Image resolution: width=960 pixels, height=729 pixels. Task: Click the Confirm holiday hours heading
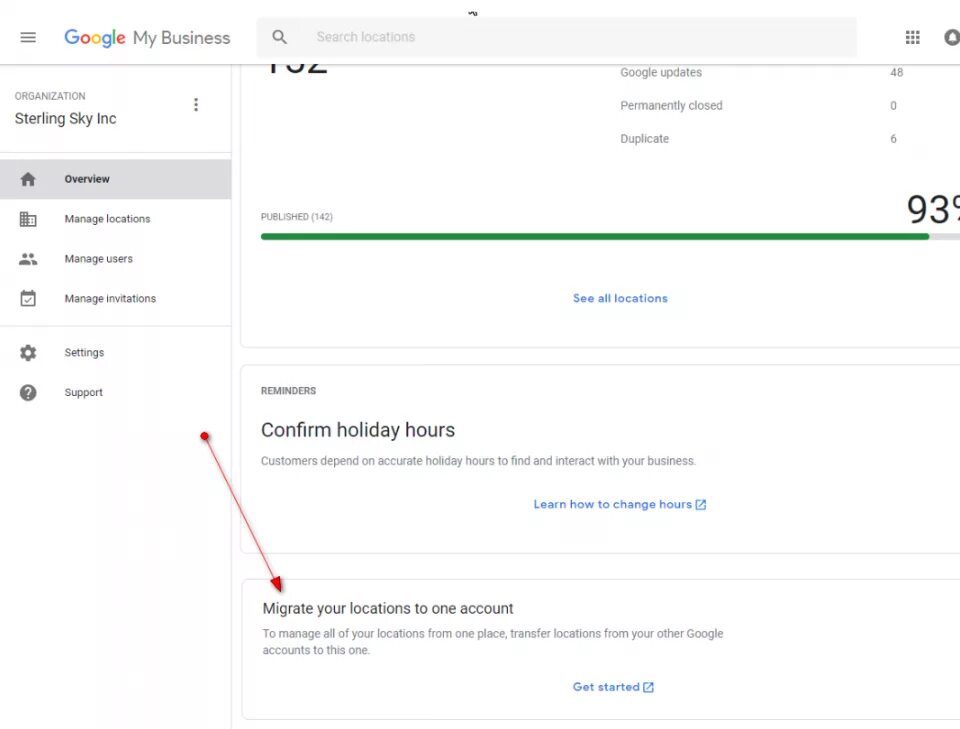[358, 430]
